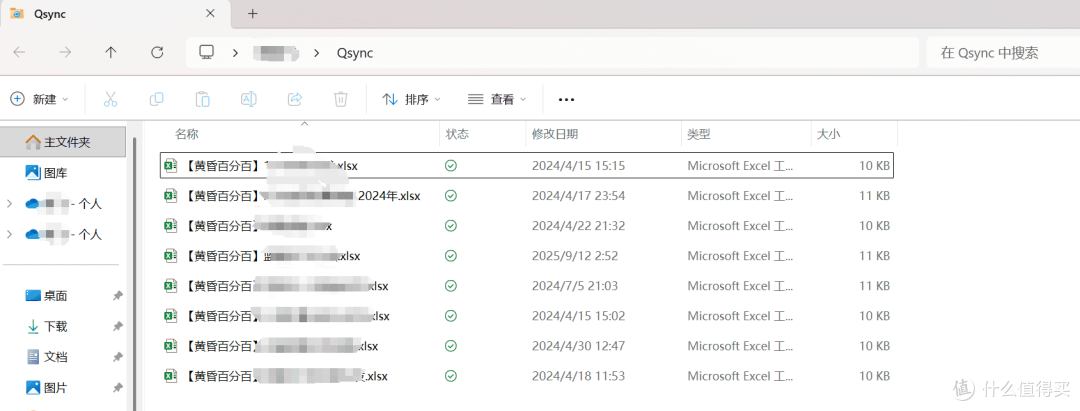The image size is (1080, 411).
Task: Open 下载 in quick access
Action: [x=56, y=326]
